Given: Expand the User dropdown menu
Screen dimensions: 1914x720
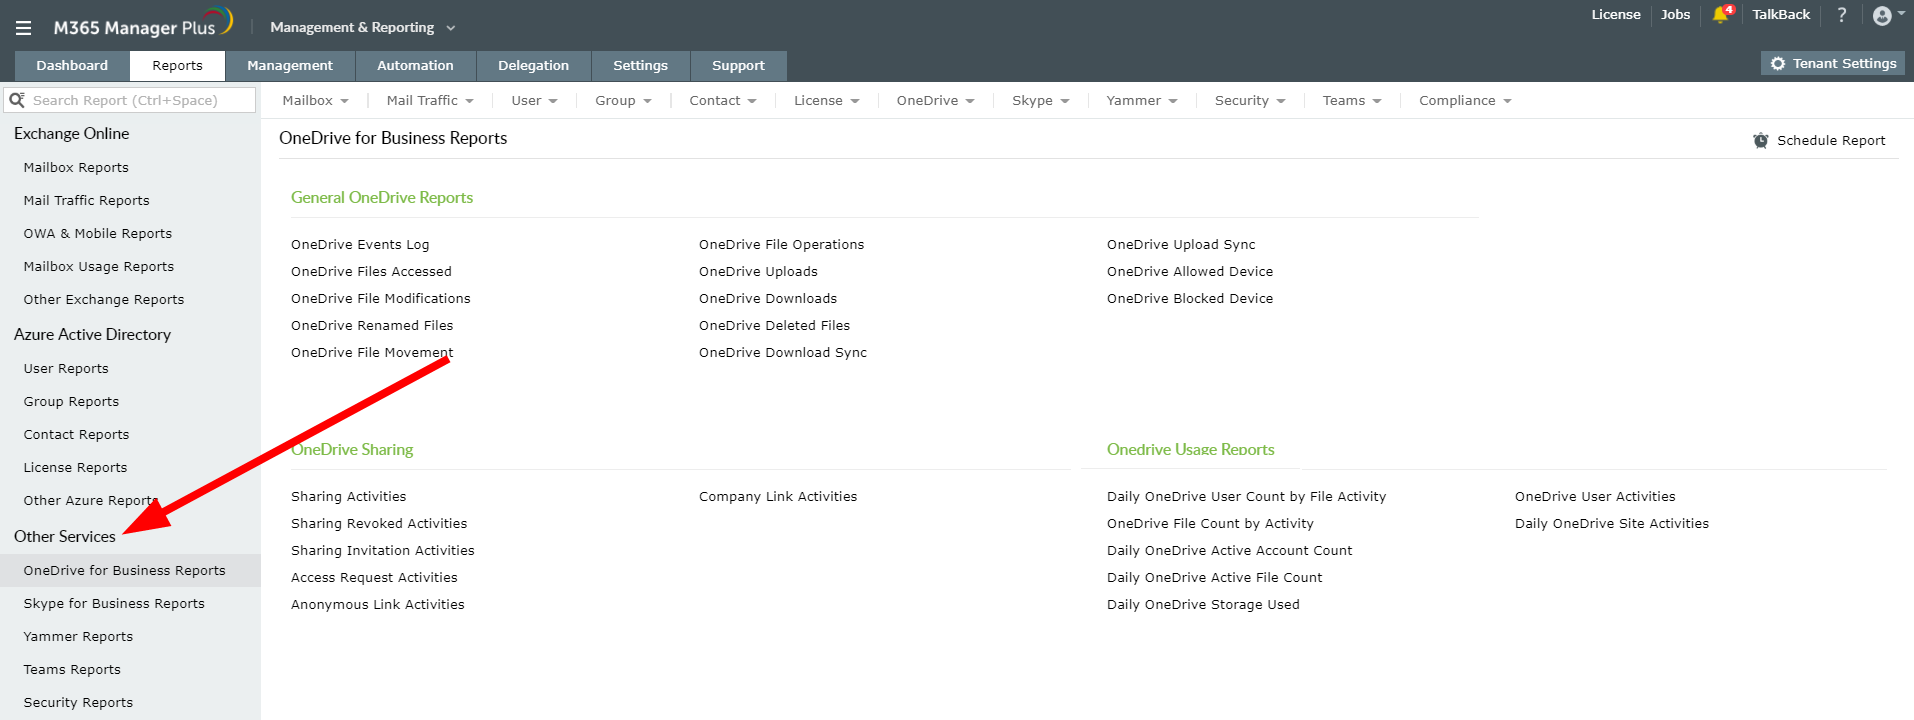Looking at the screenshot, I should pos(534,100).
